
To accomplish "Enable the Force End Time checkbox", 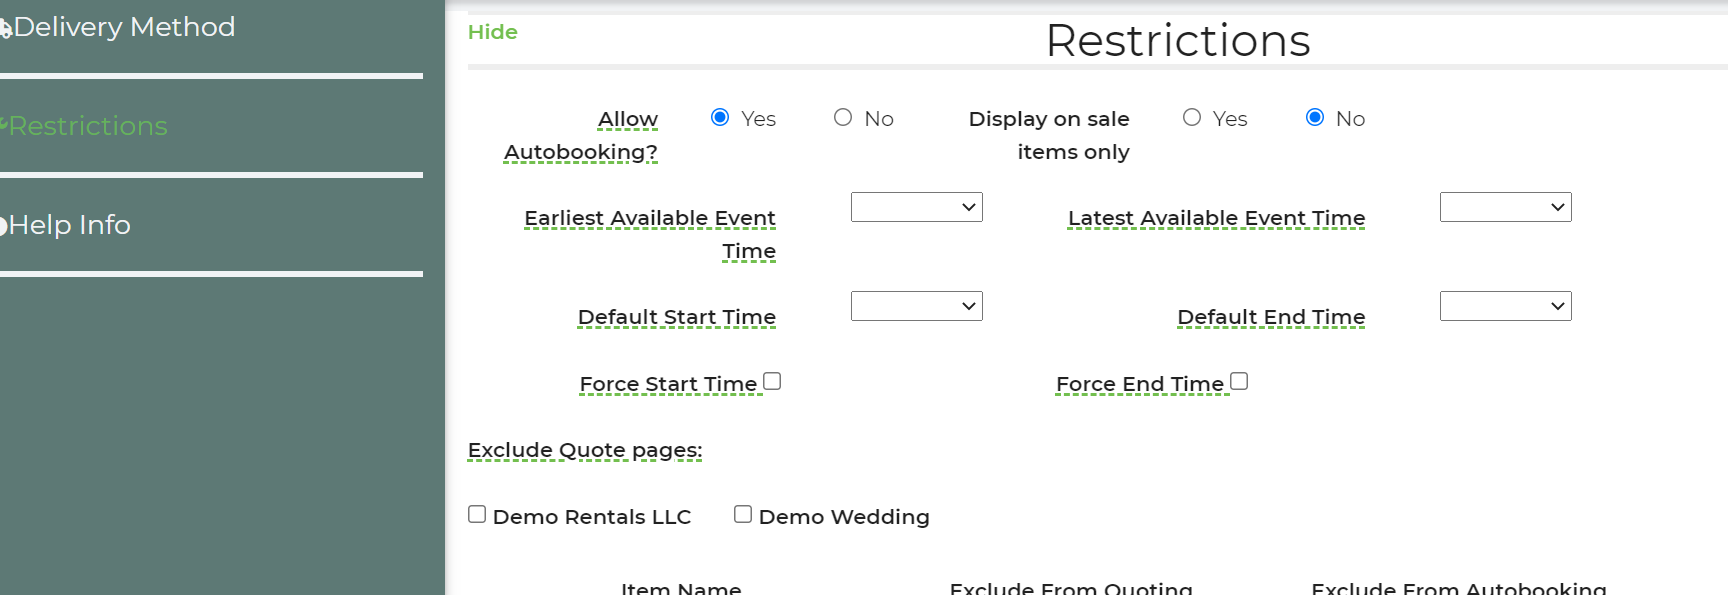I will (1239, 381).
